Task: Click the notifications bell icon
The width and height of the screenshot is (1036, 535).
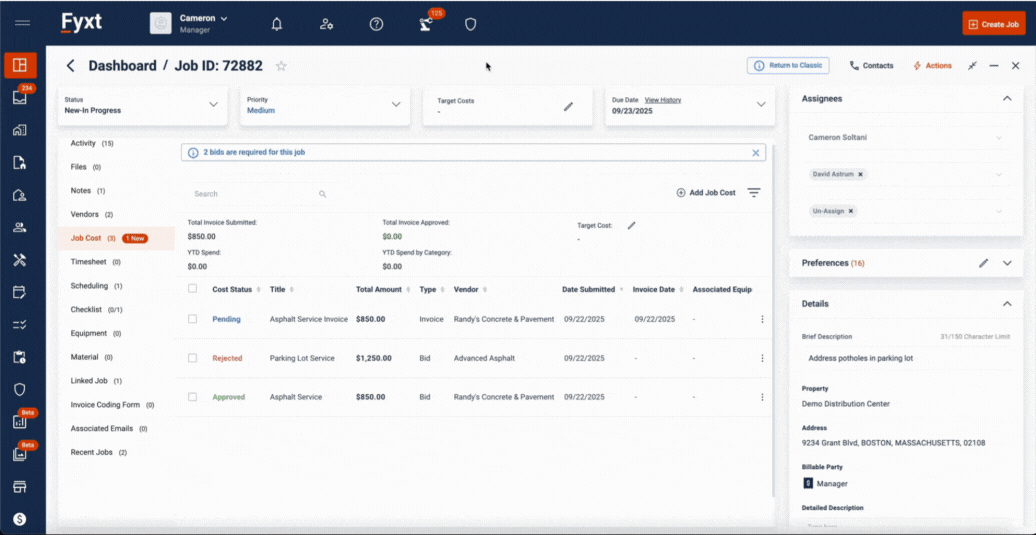Action: 277,24
